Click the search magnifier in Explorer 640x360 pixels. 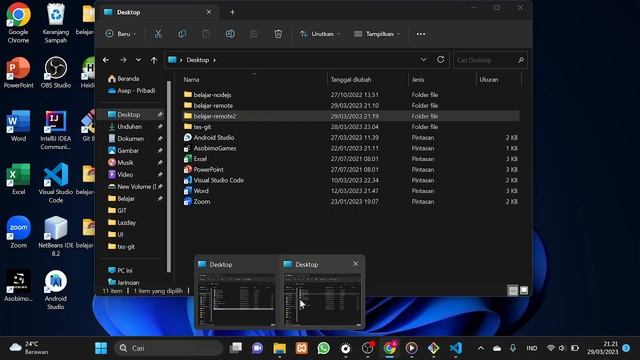click(x=521, y=60)
